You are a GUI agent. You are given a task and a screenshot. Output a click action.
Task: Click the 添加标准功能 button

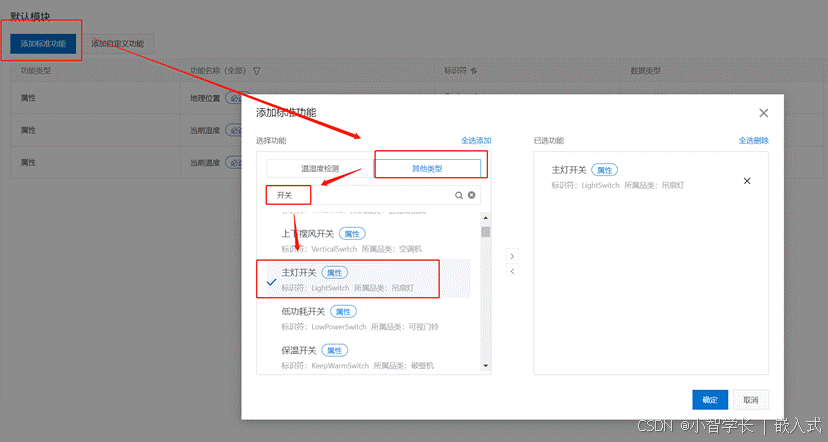pos(43,44)
